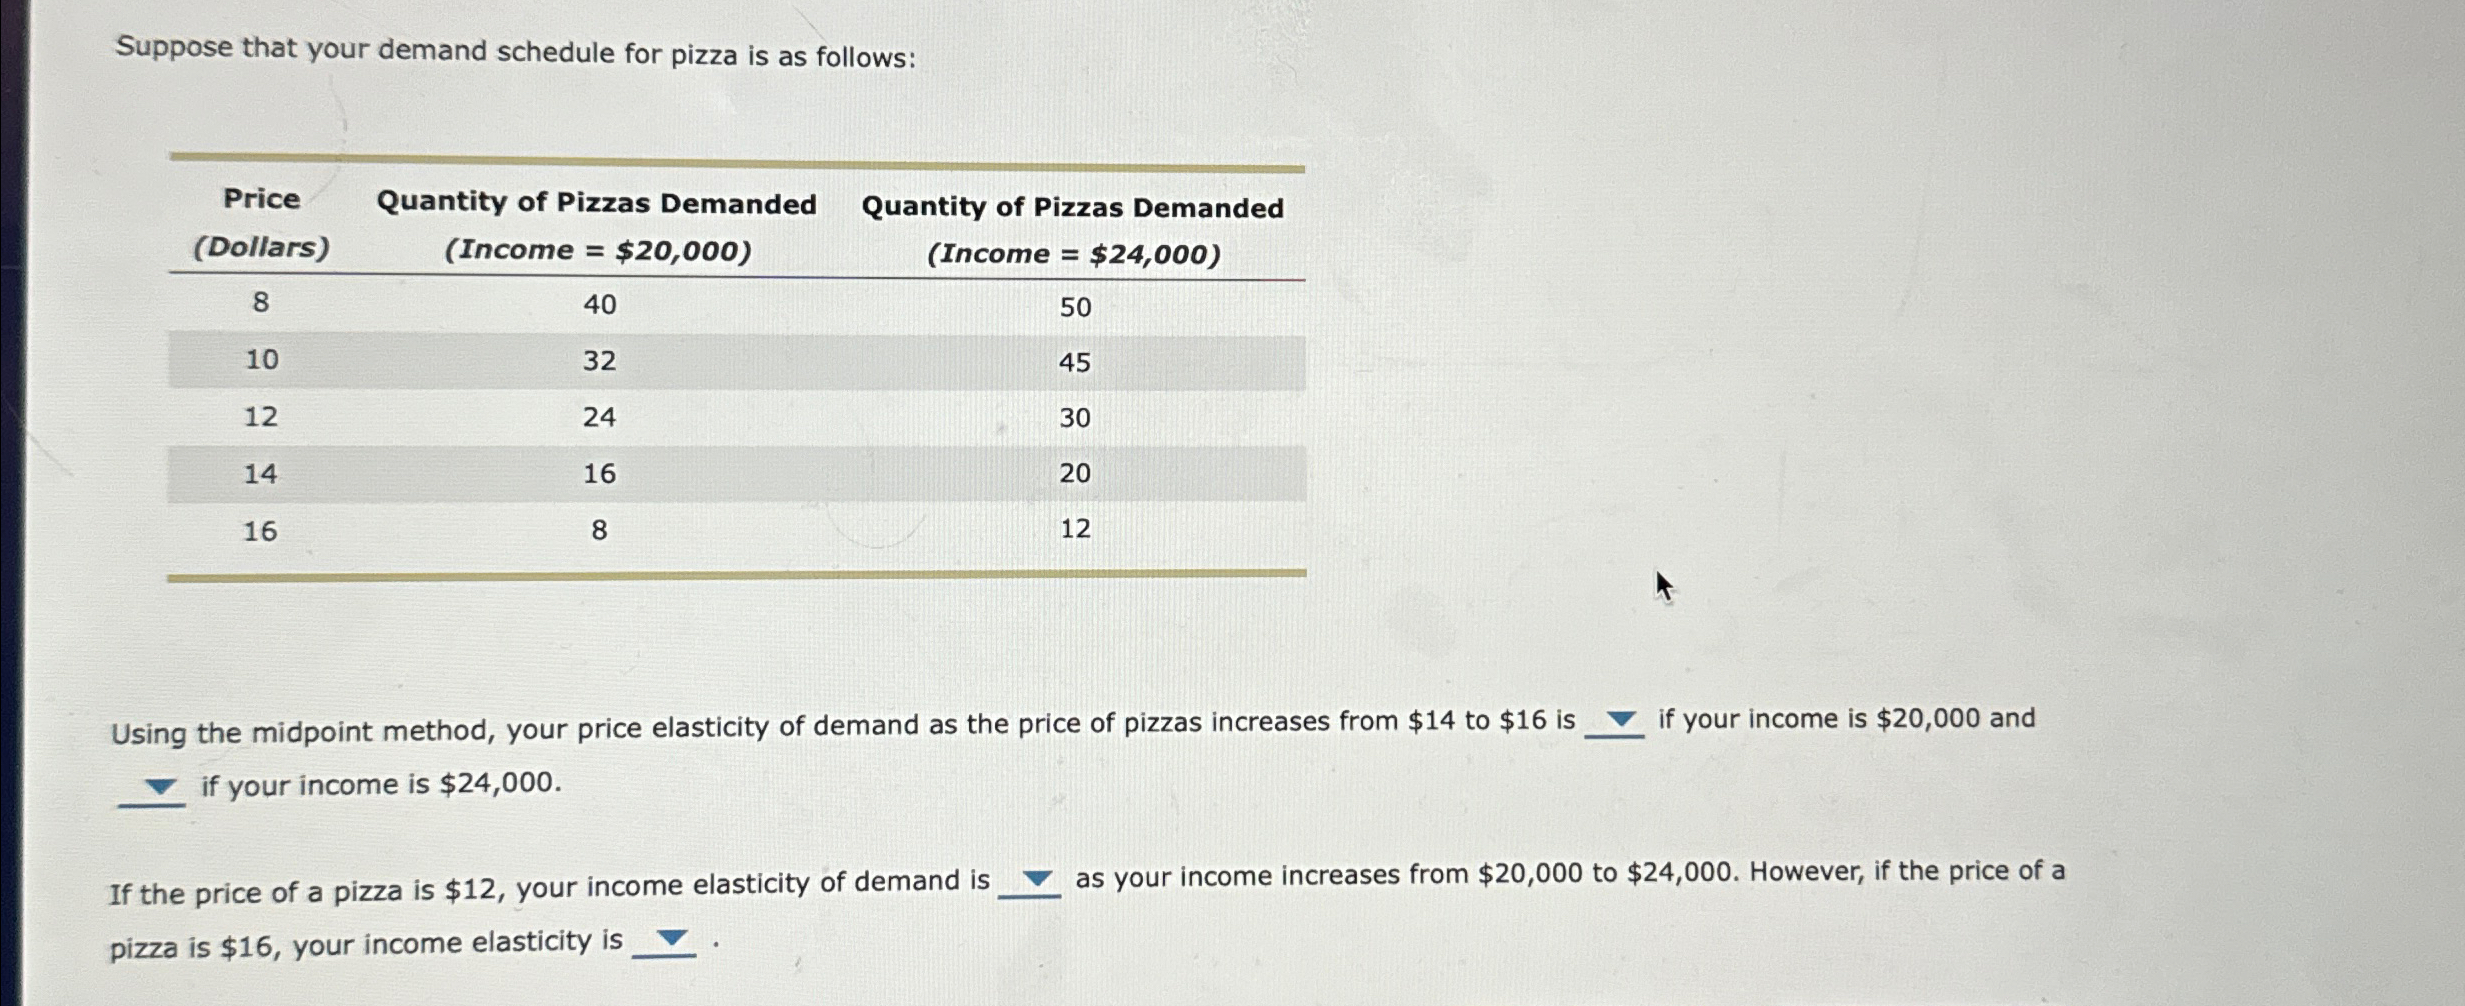Click the value 30 under Income $24,000
The width and height of the screenshot is (2465, 1006).
click(x=1075, y=420)
